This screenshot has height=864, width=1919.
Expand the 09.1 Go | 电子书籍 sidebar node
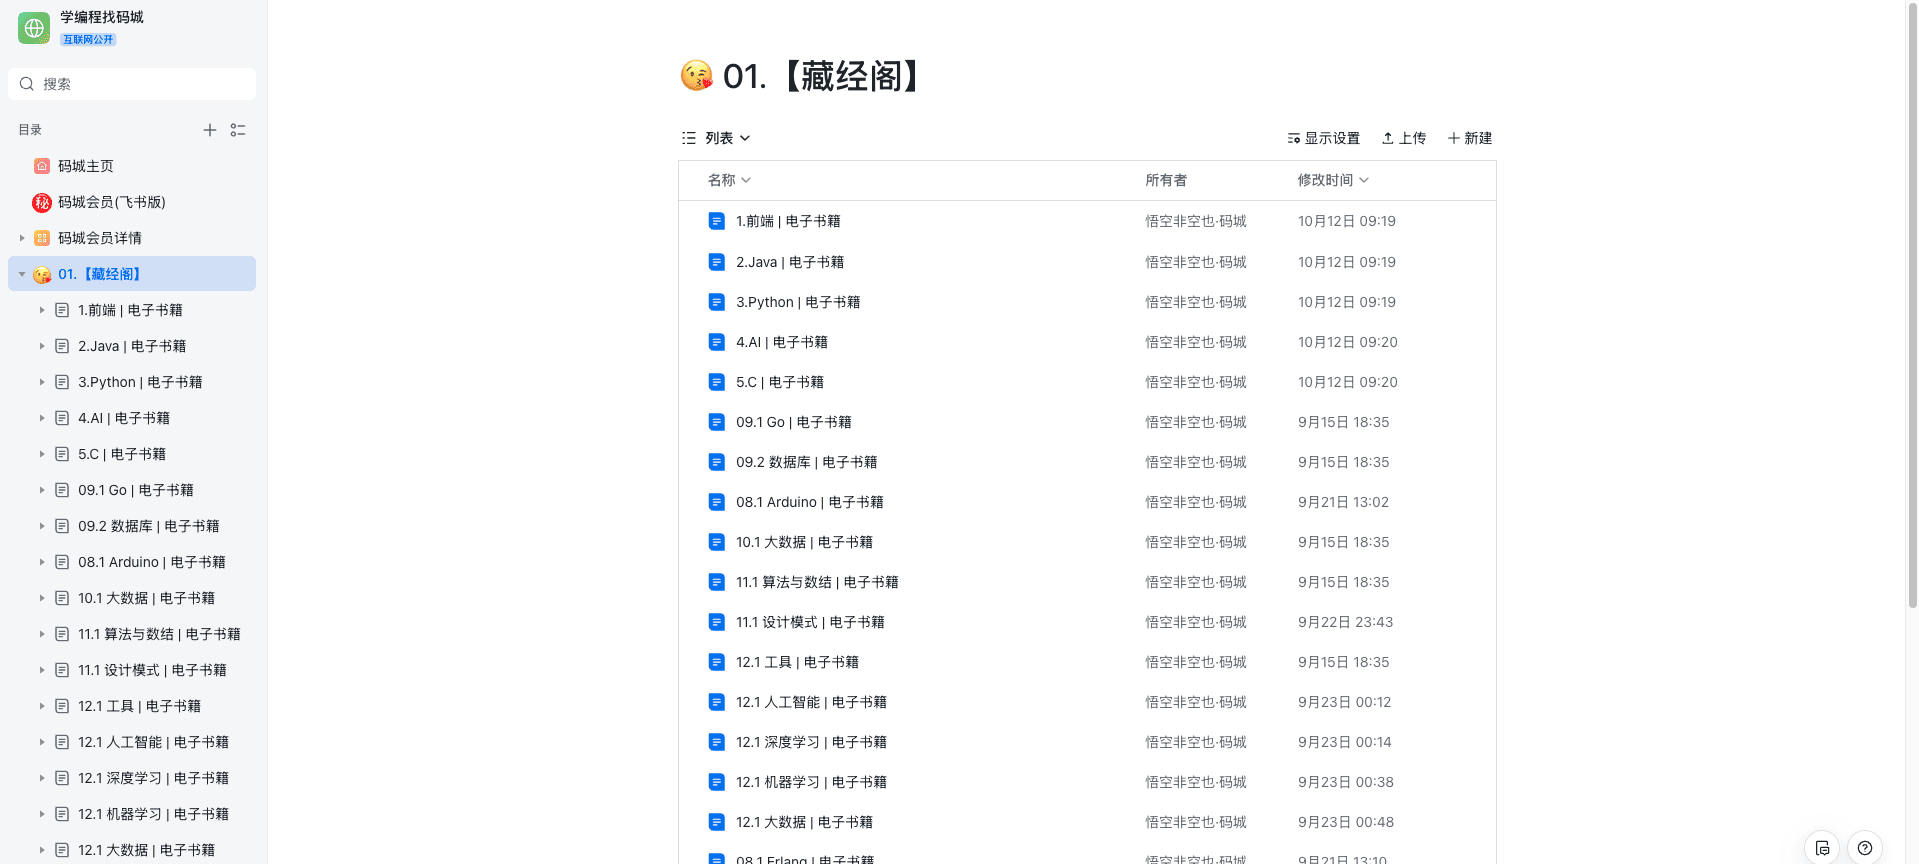coord(42,490)
